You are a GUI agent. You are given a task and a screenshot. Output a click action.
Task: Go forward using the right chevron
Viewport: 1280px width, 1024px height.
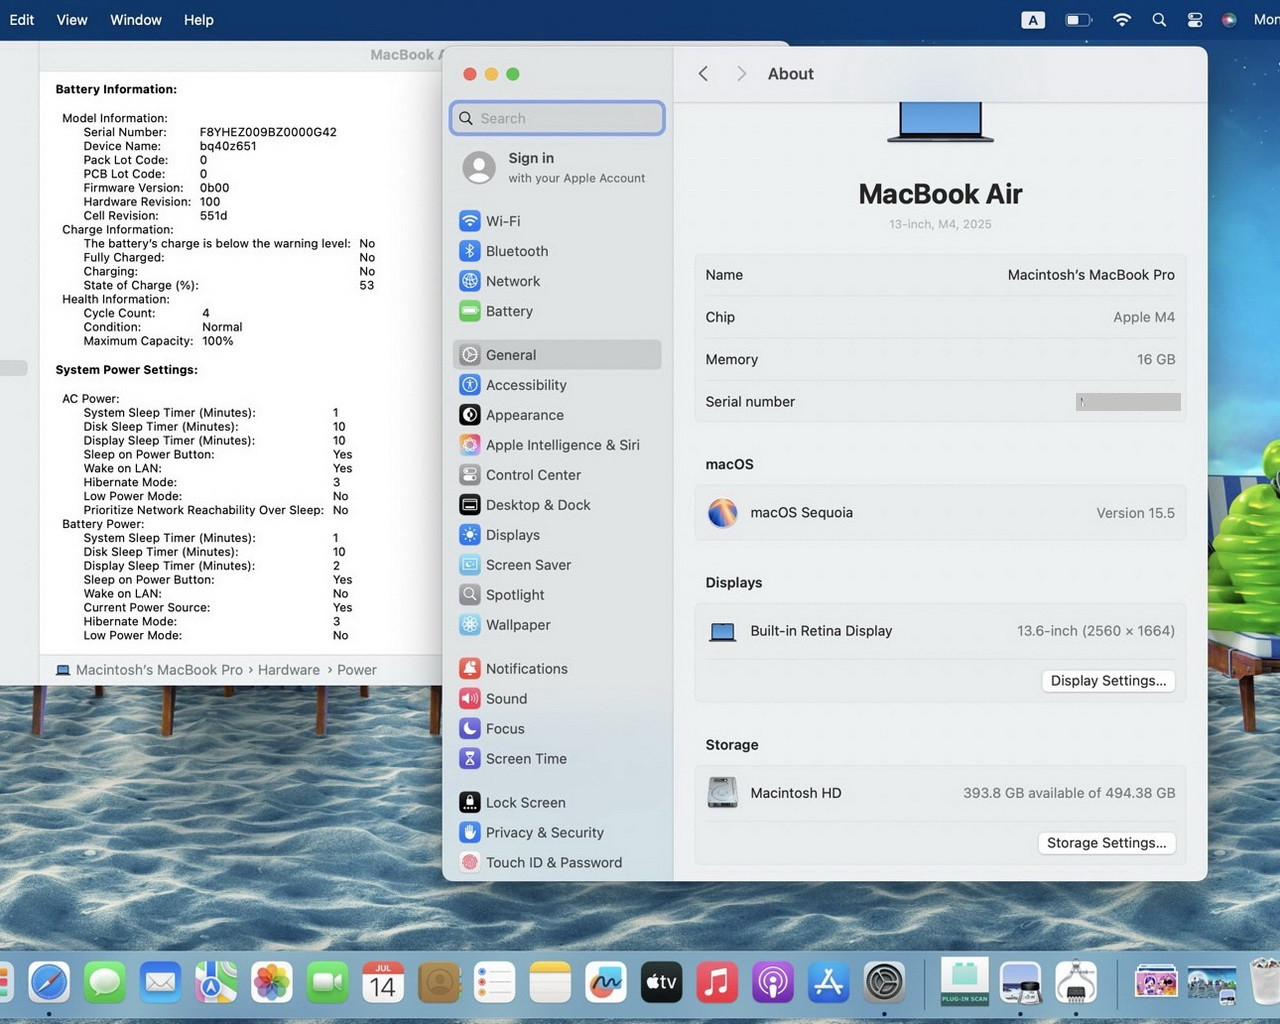(741, 74)
